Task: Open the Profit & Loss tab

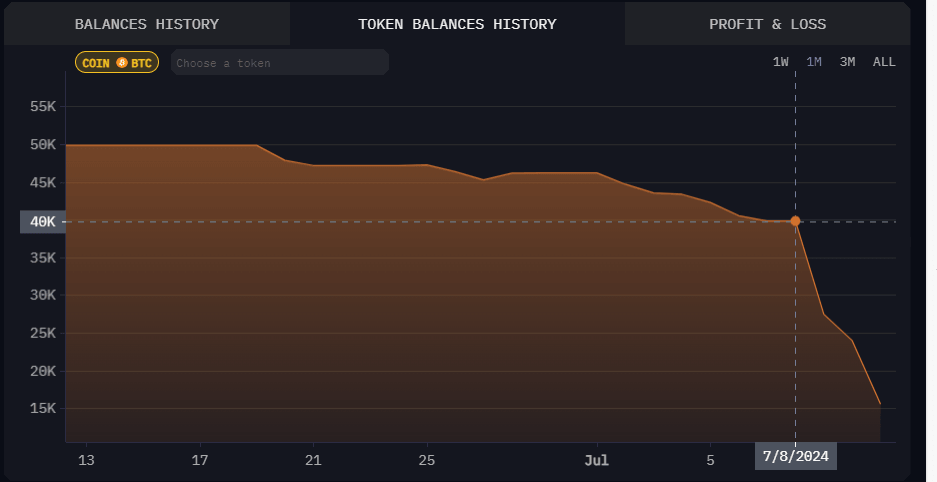Action: pyautogui.click(x=767, y=24)
